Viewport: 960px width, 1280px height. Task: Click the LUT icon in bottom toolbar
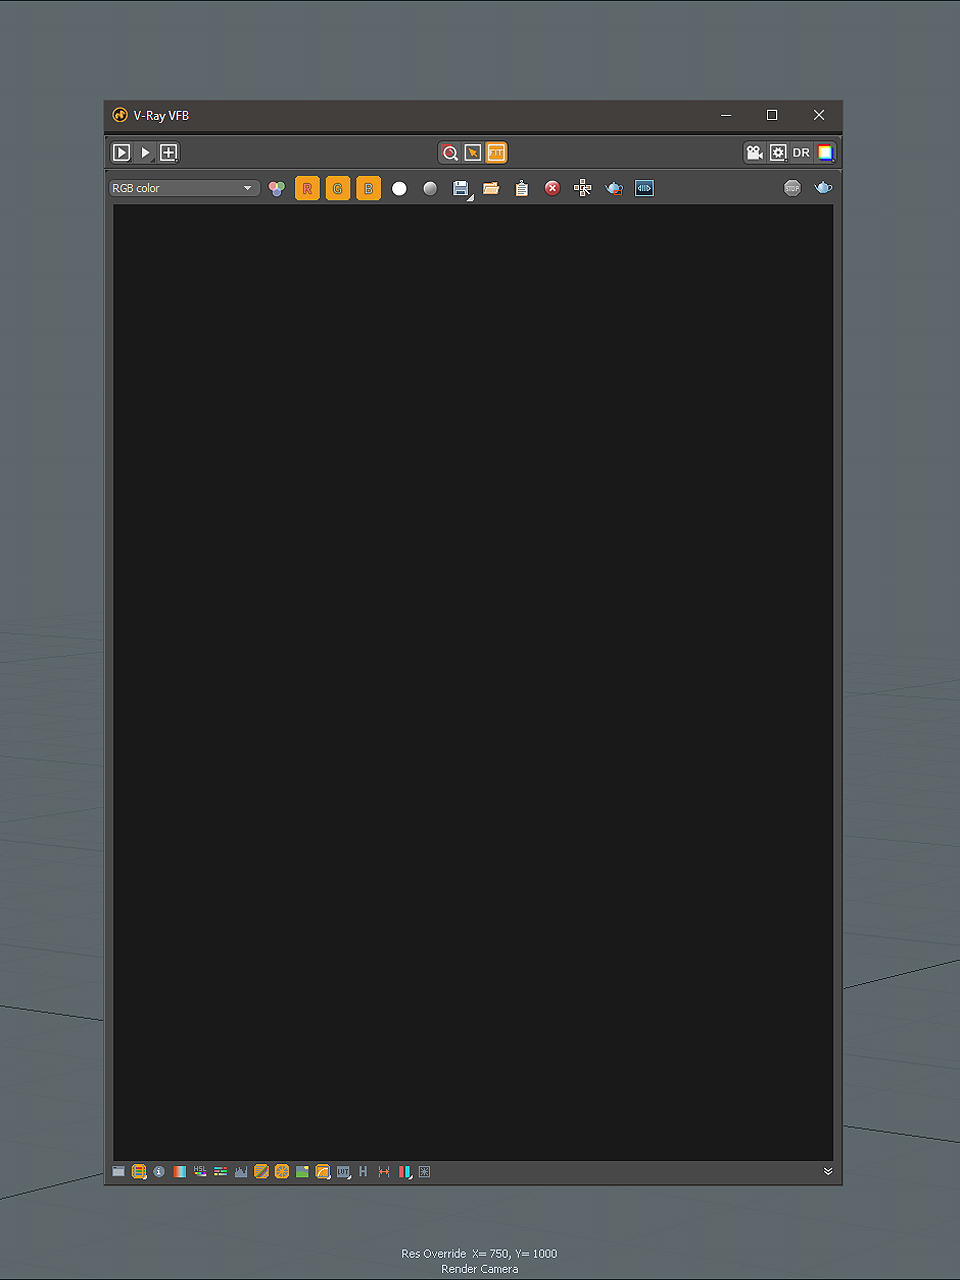343,1171
